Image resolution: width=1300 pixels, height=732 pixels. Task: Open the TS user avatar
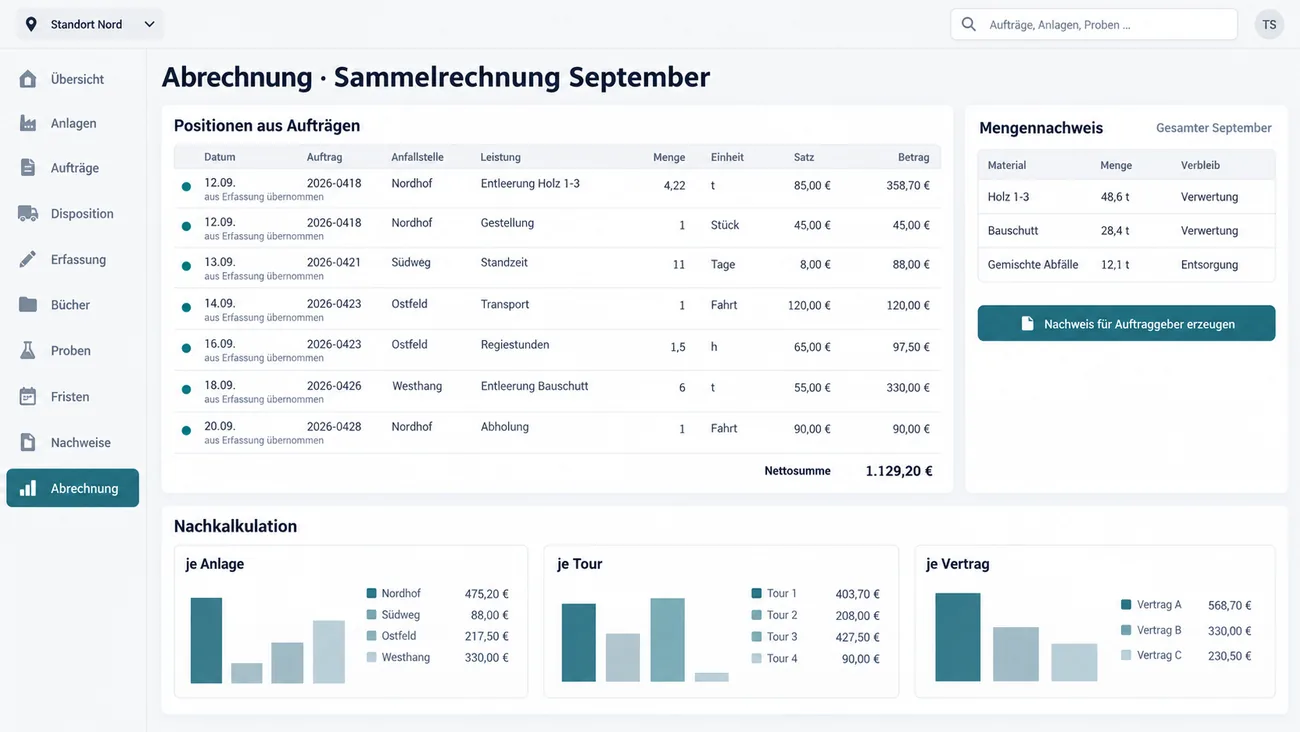1269,24
